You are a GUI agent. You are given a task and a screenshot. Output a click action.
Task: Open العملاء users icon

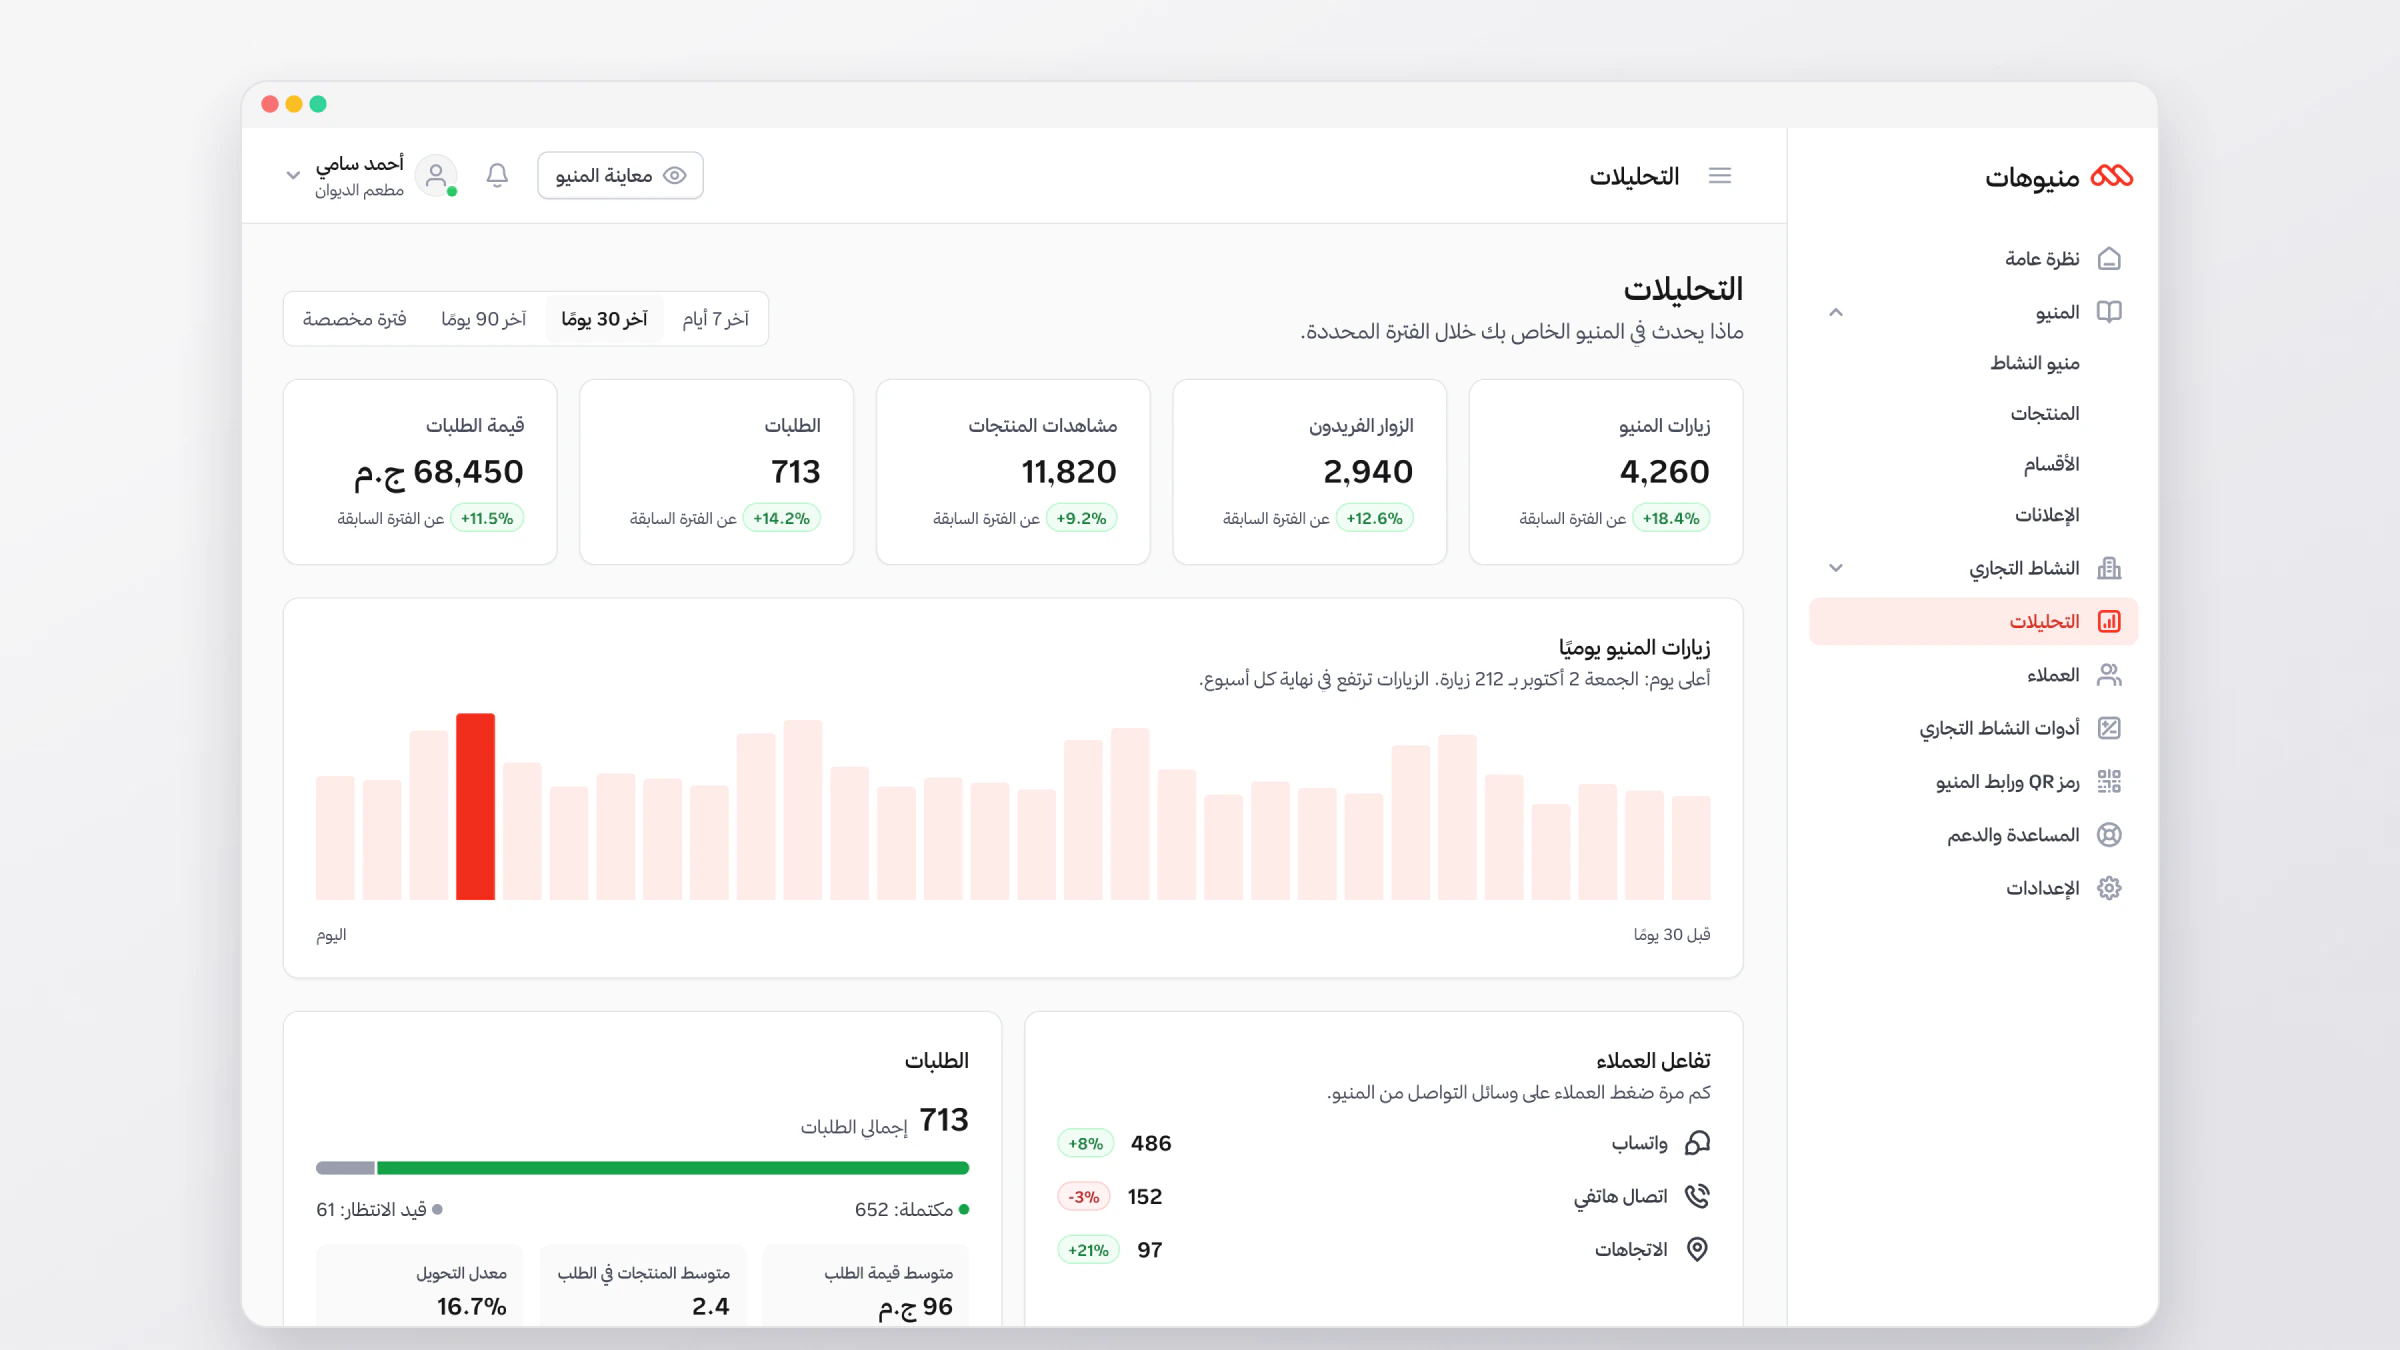click(x=2109, y=675)
